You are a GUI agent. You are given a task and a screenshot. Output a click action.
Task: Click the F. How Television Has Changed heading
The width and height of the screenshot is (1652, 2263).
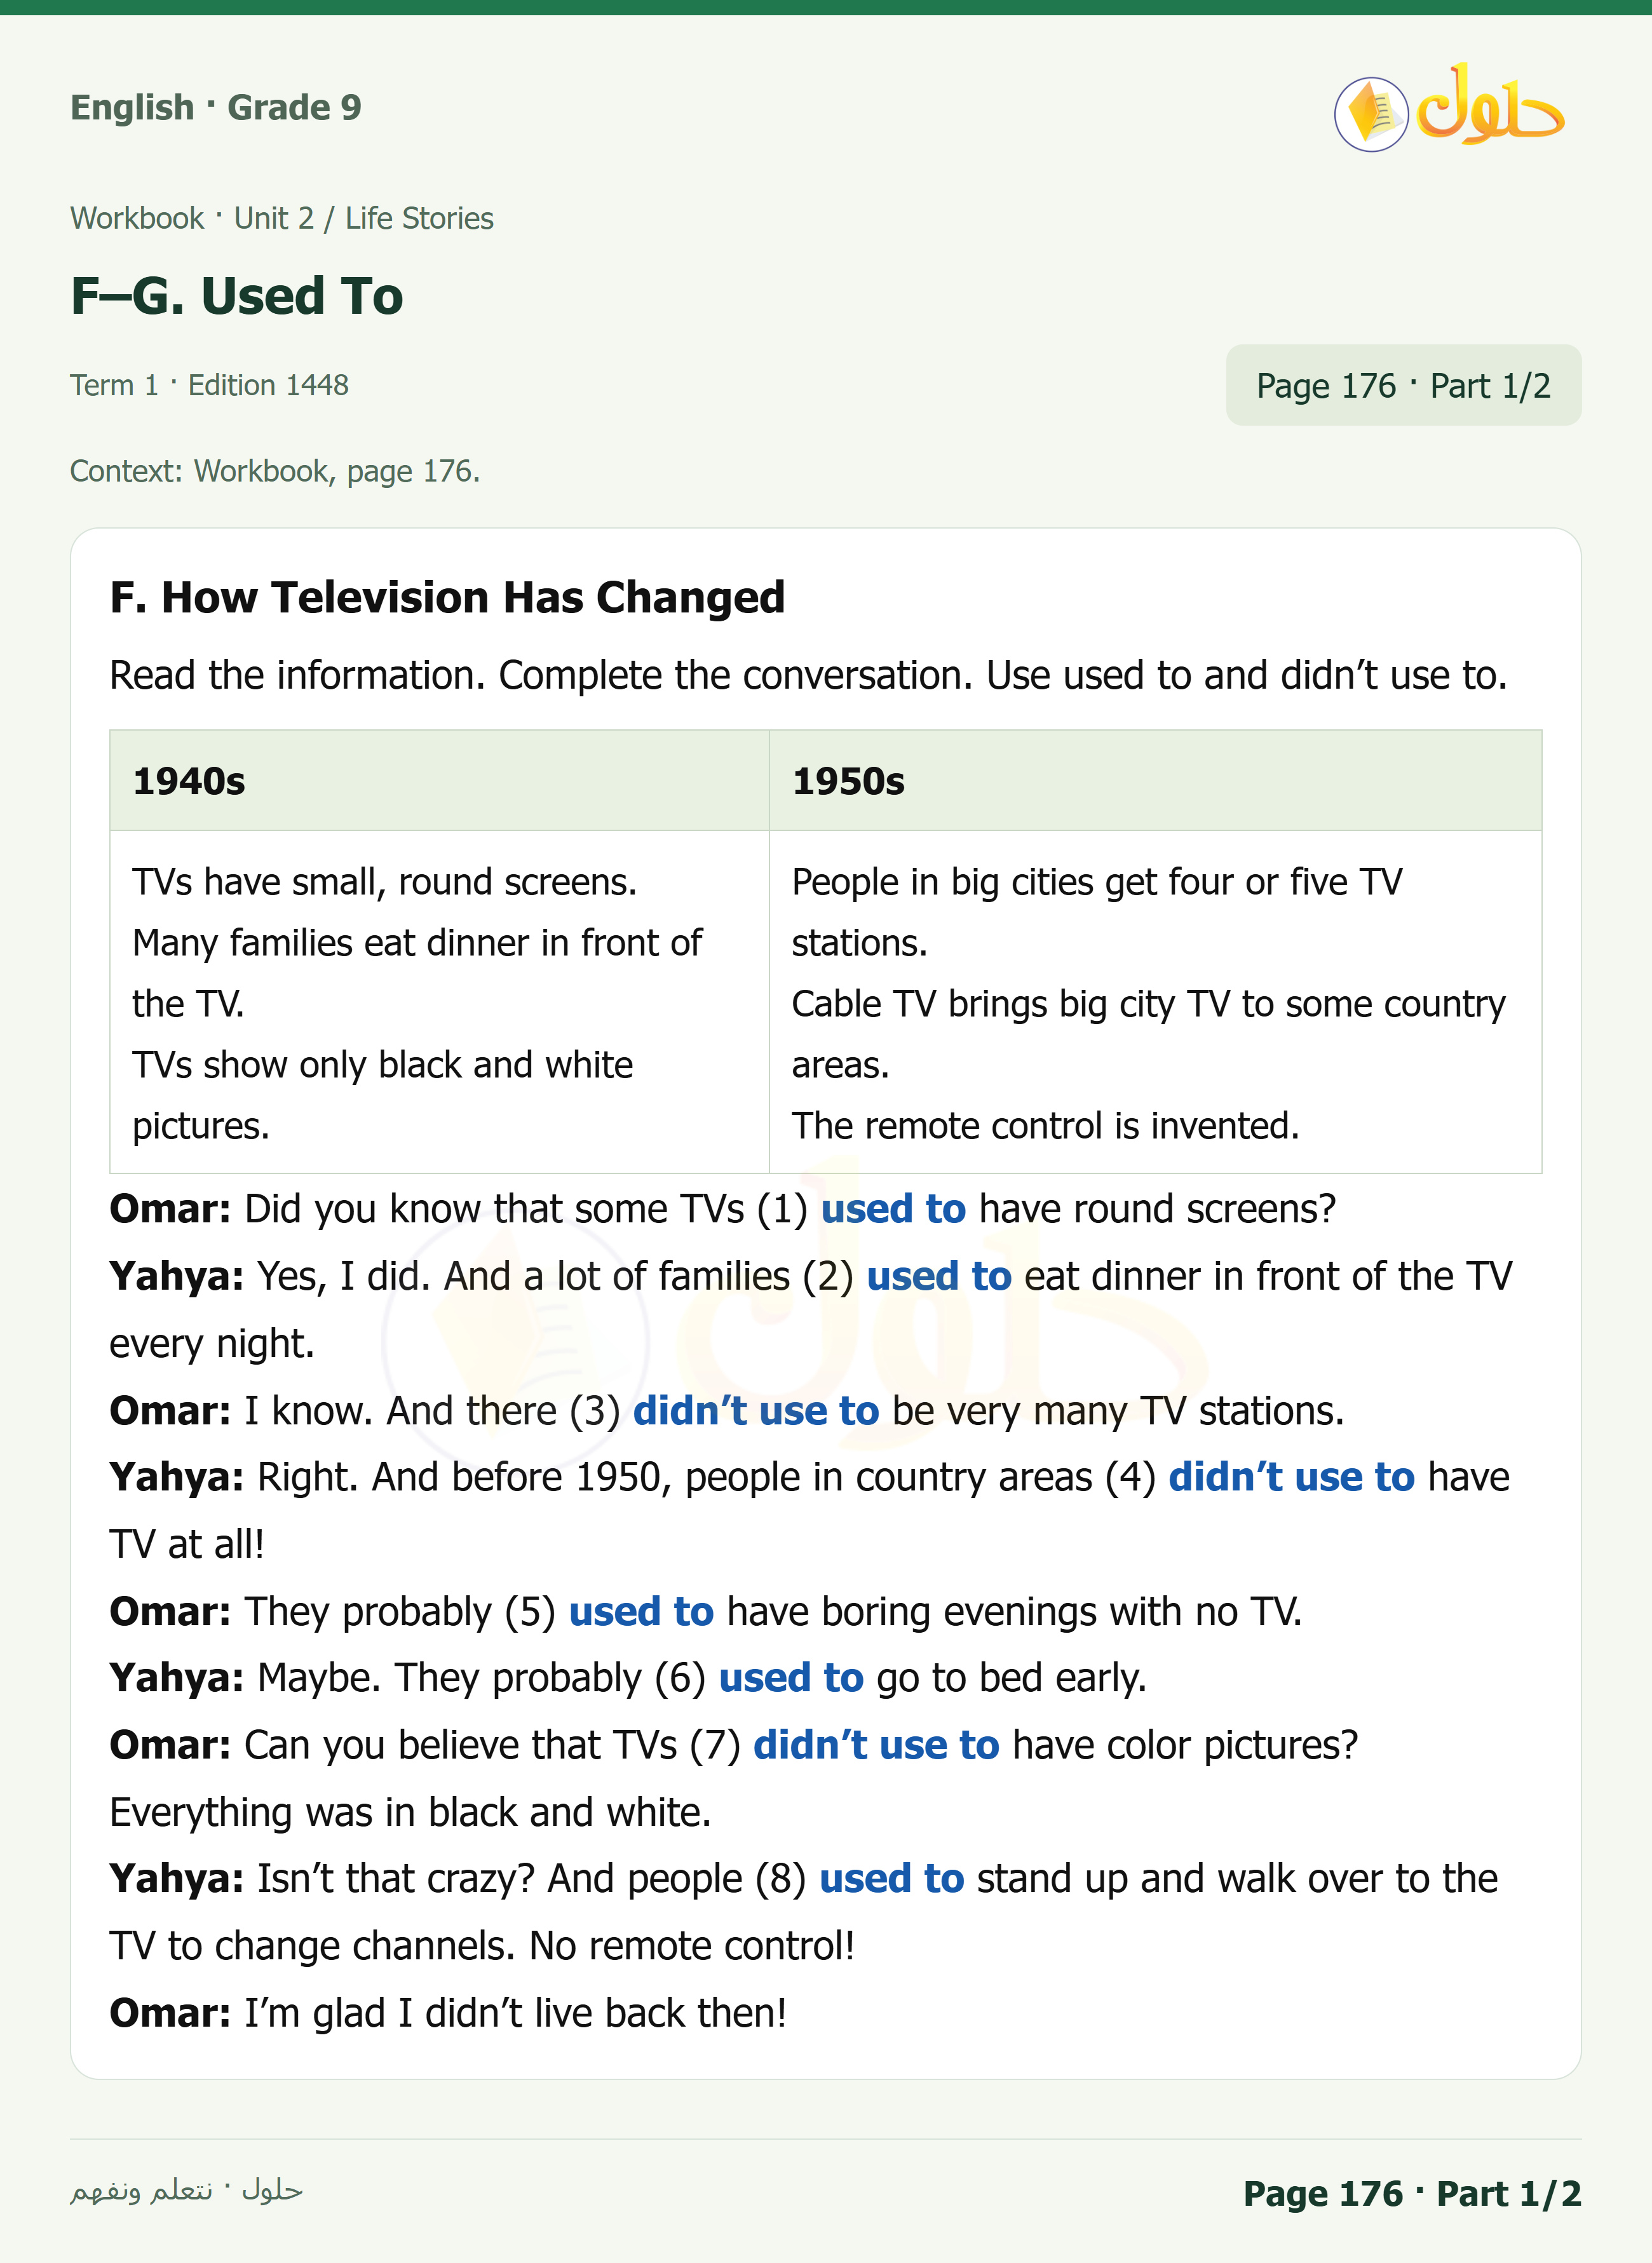447,597
